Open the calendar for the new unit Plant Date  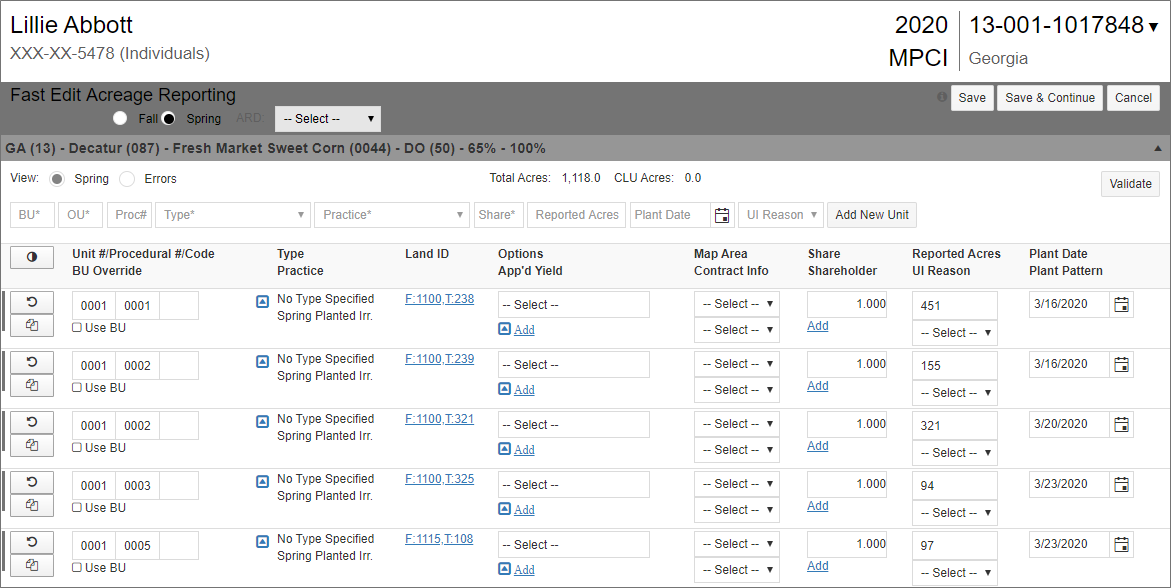click(722, 215)
